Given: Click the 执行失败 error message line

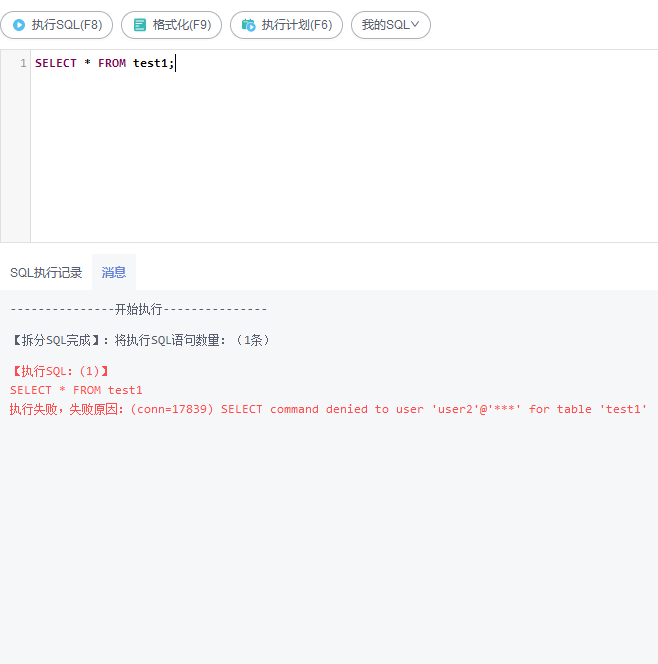Looking at the screenshot, I should [x=328, y=409].
